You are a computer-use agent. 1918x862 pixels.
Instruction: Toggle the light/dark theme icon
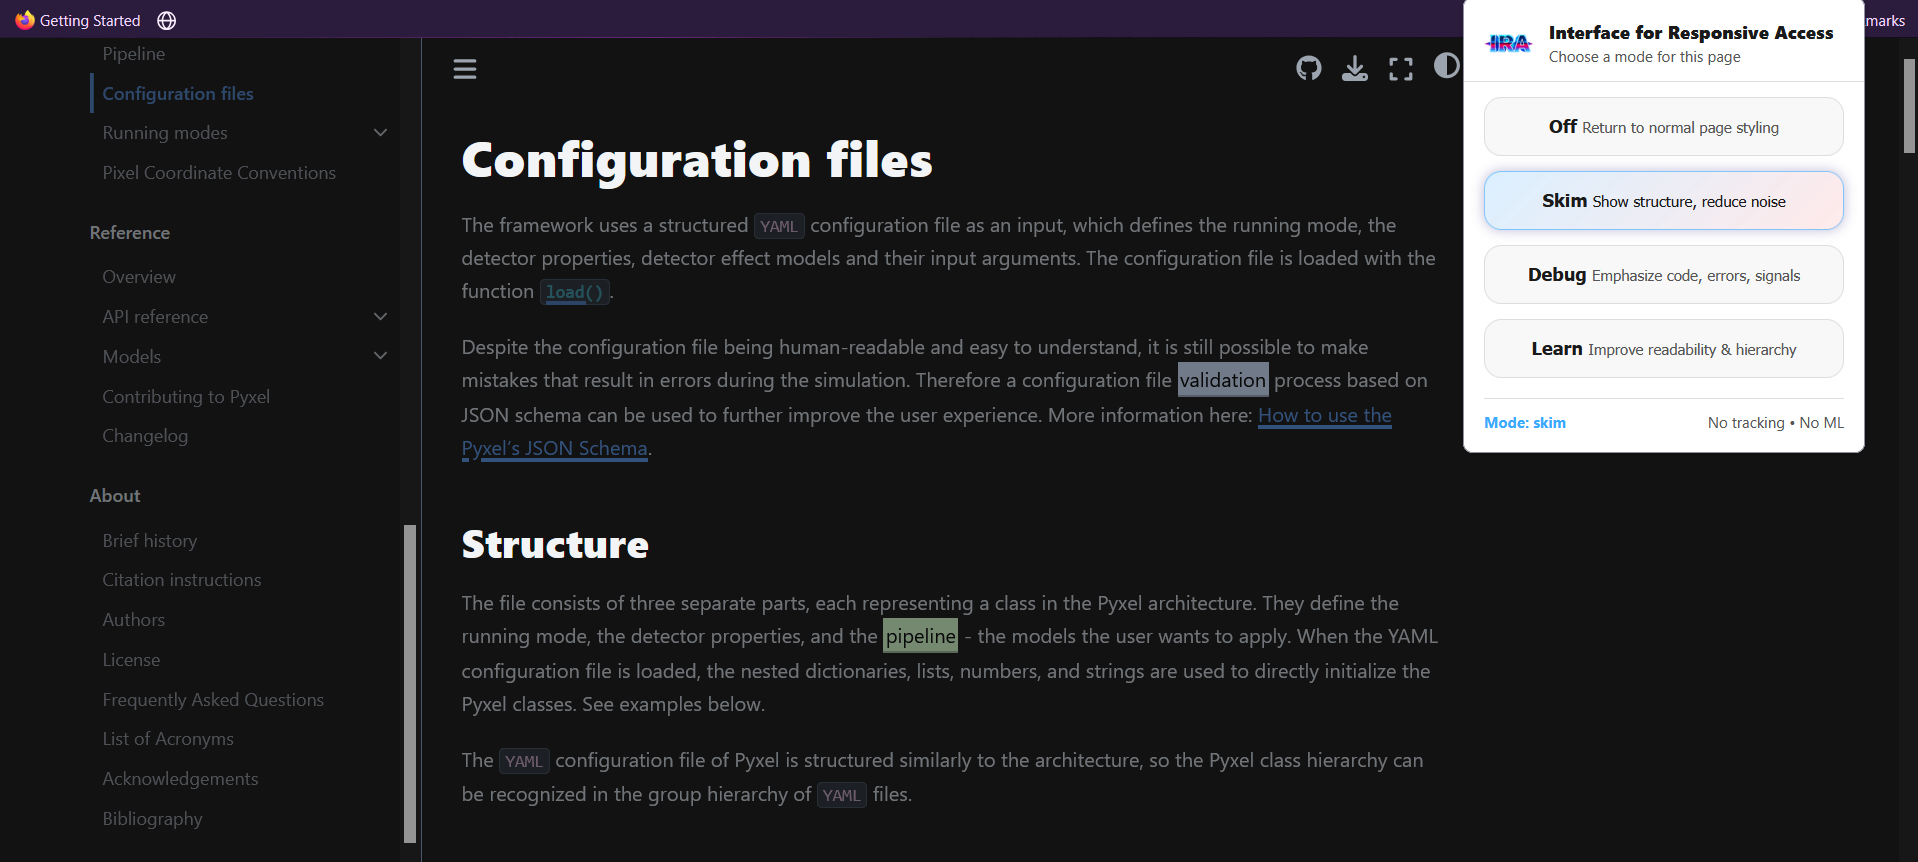(1446, 66)
